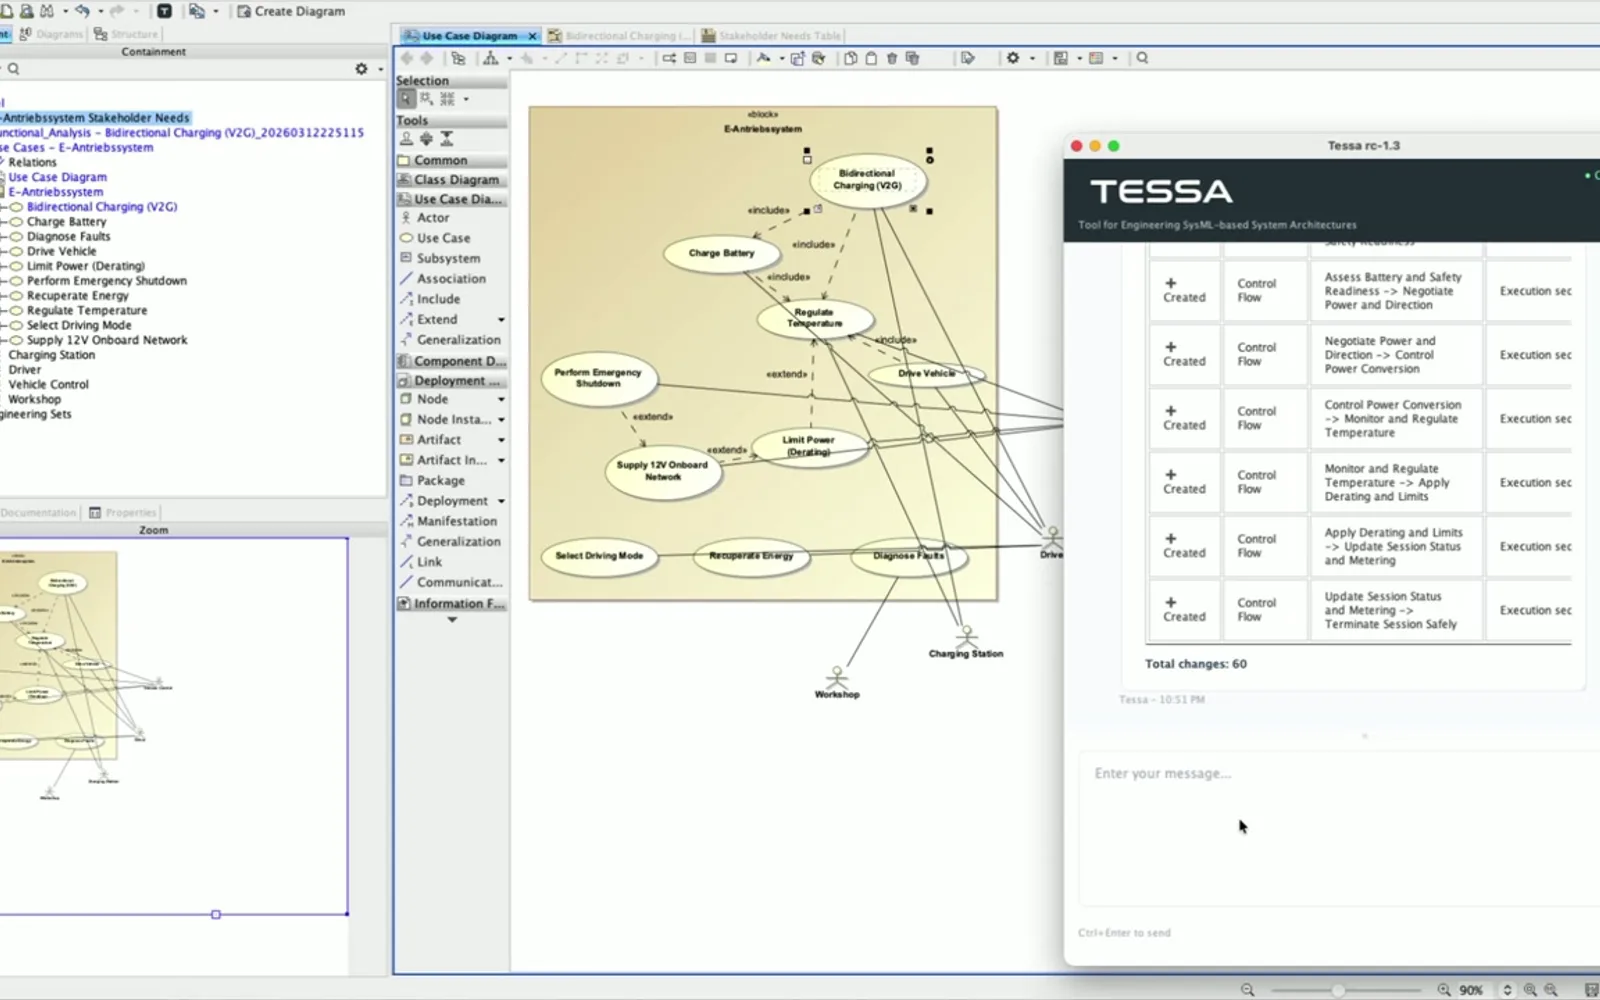
Task: Click the black T icon in toolbar
Action: 164,11
